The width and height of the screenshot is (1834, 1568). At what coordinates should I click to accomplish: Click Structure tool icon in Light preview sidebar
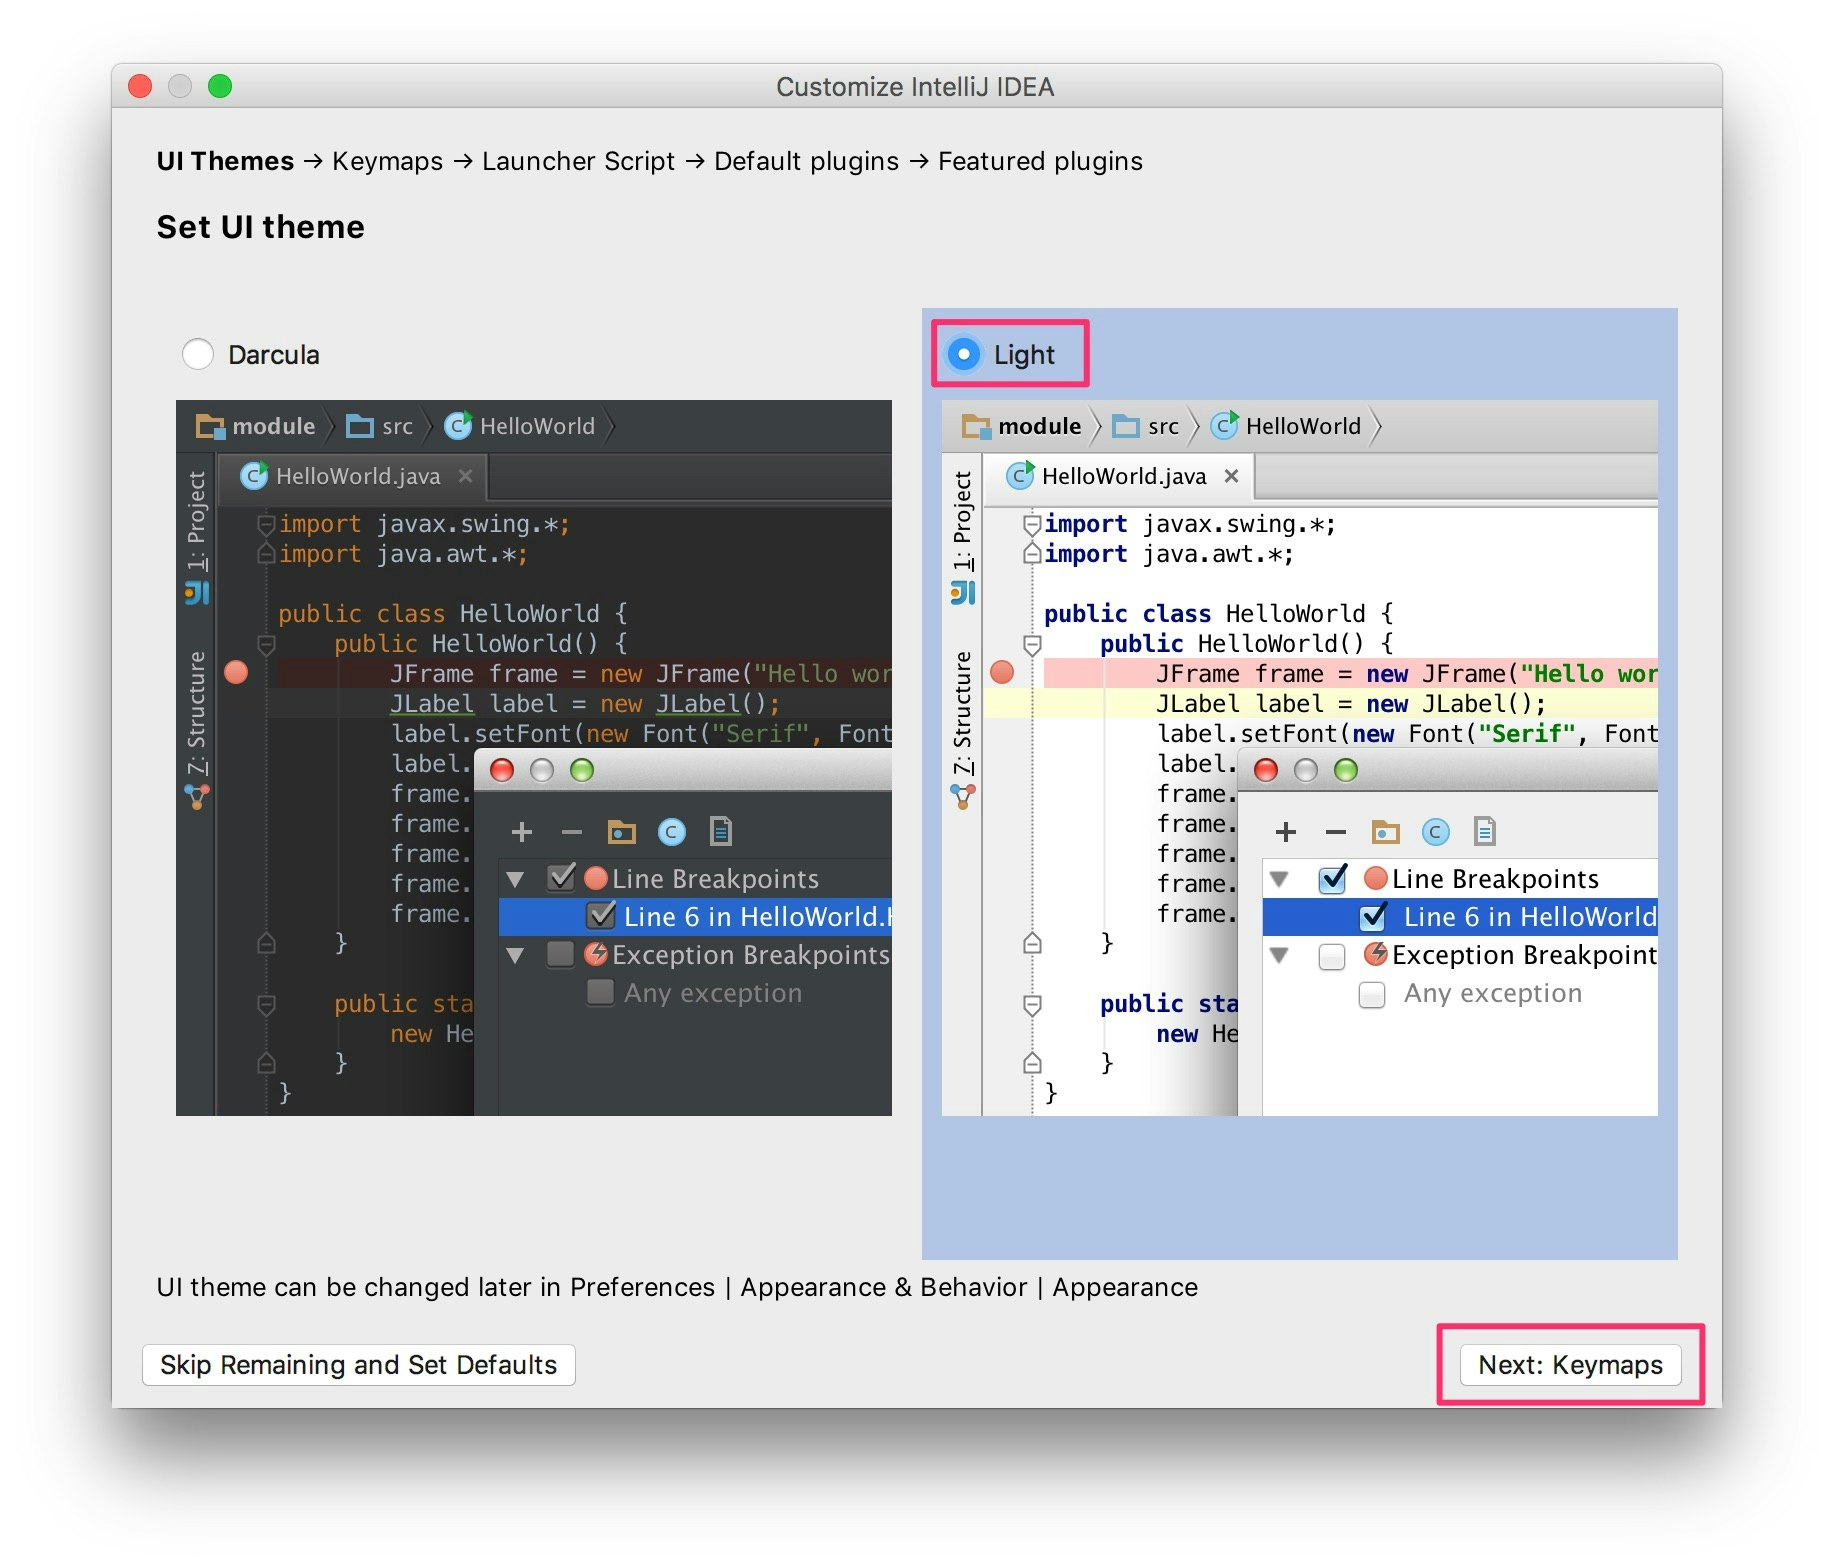click(962, 797)
